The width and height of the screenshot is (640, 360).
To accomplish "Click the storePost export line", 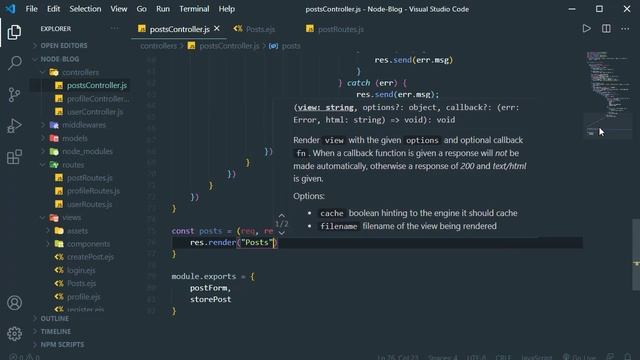I will pyautogui.click(x=210, y=299).
